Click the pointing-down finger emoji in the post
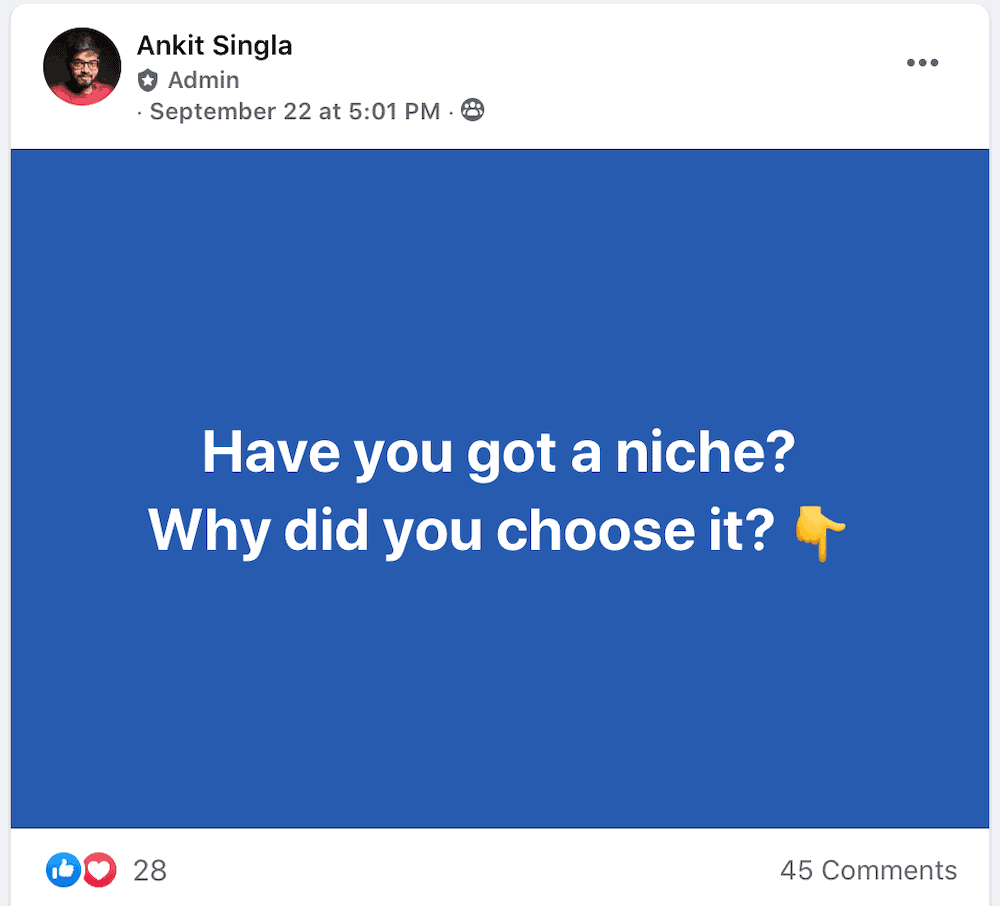Viewport: 1000px width, 906px height. click(x=822, y=532)
